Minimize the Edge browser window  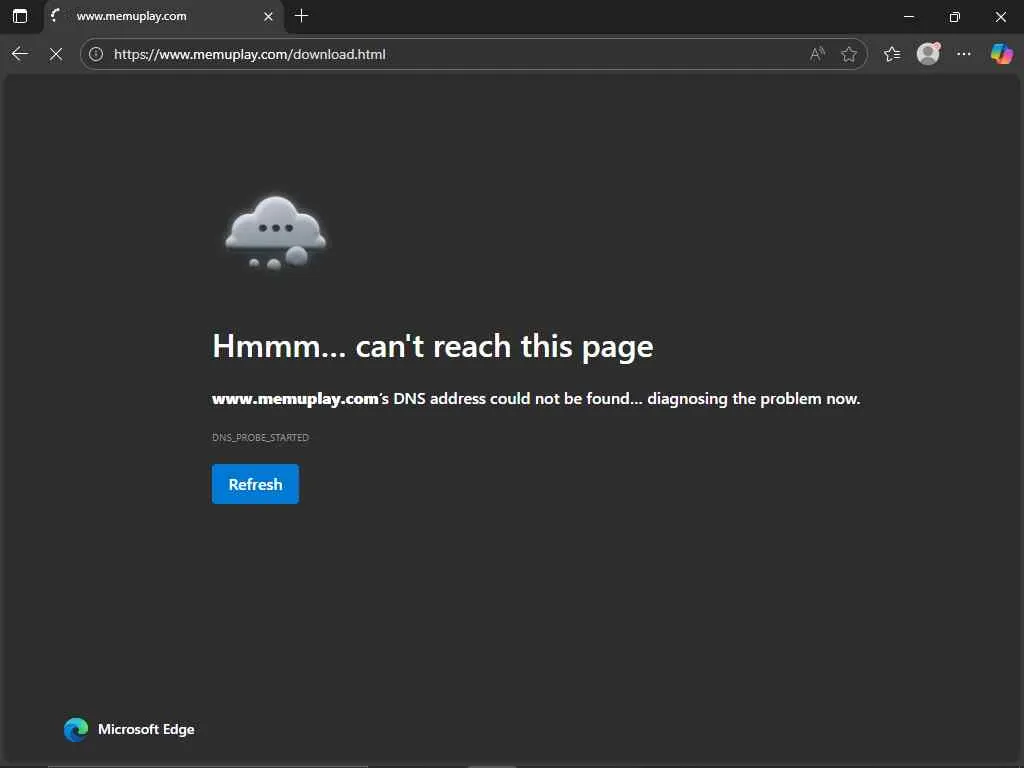908,16
